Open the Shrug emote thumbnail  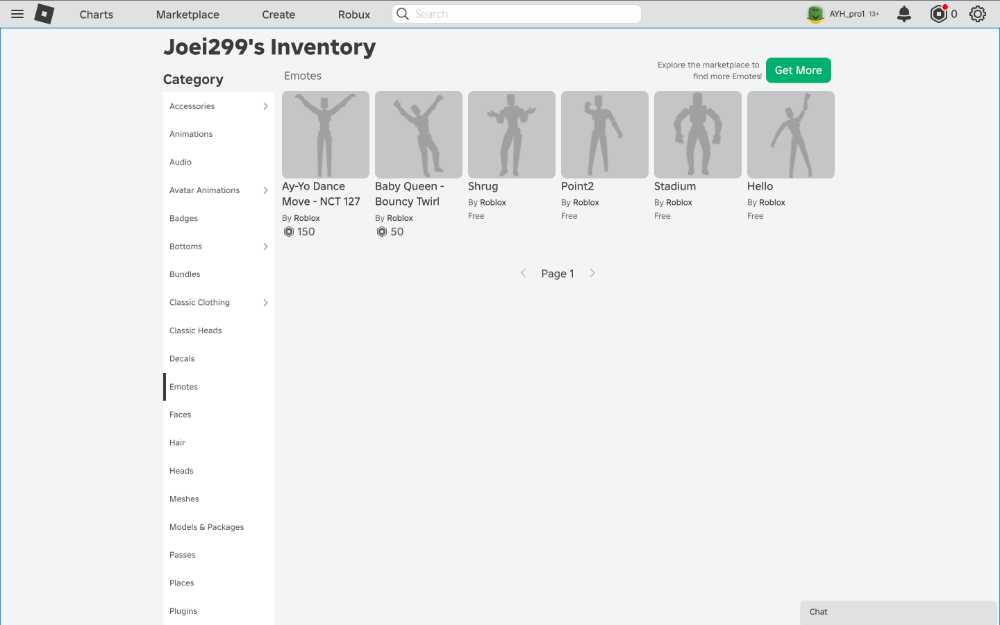[x=511, y=135]
